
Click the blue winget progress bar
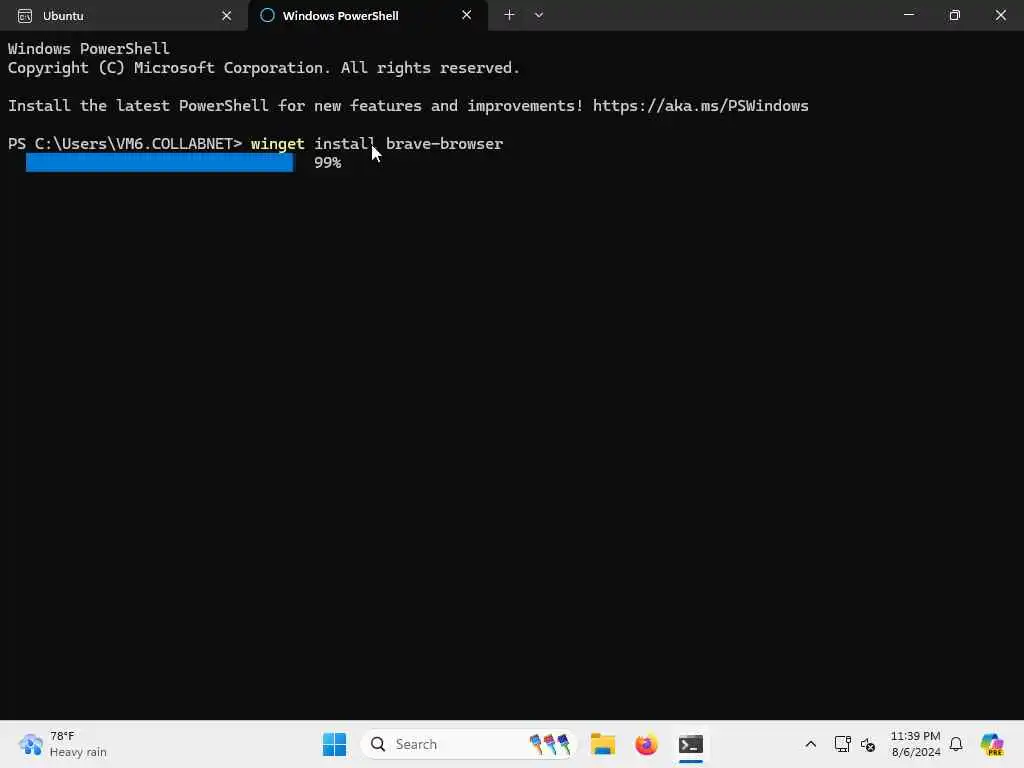pyautogui.click(x=159, y=163)
